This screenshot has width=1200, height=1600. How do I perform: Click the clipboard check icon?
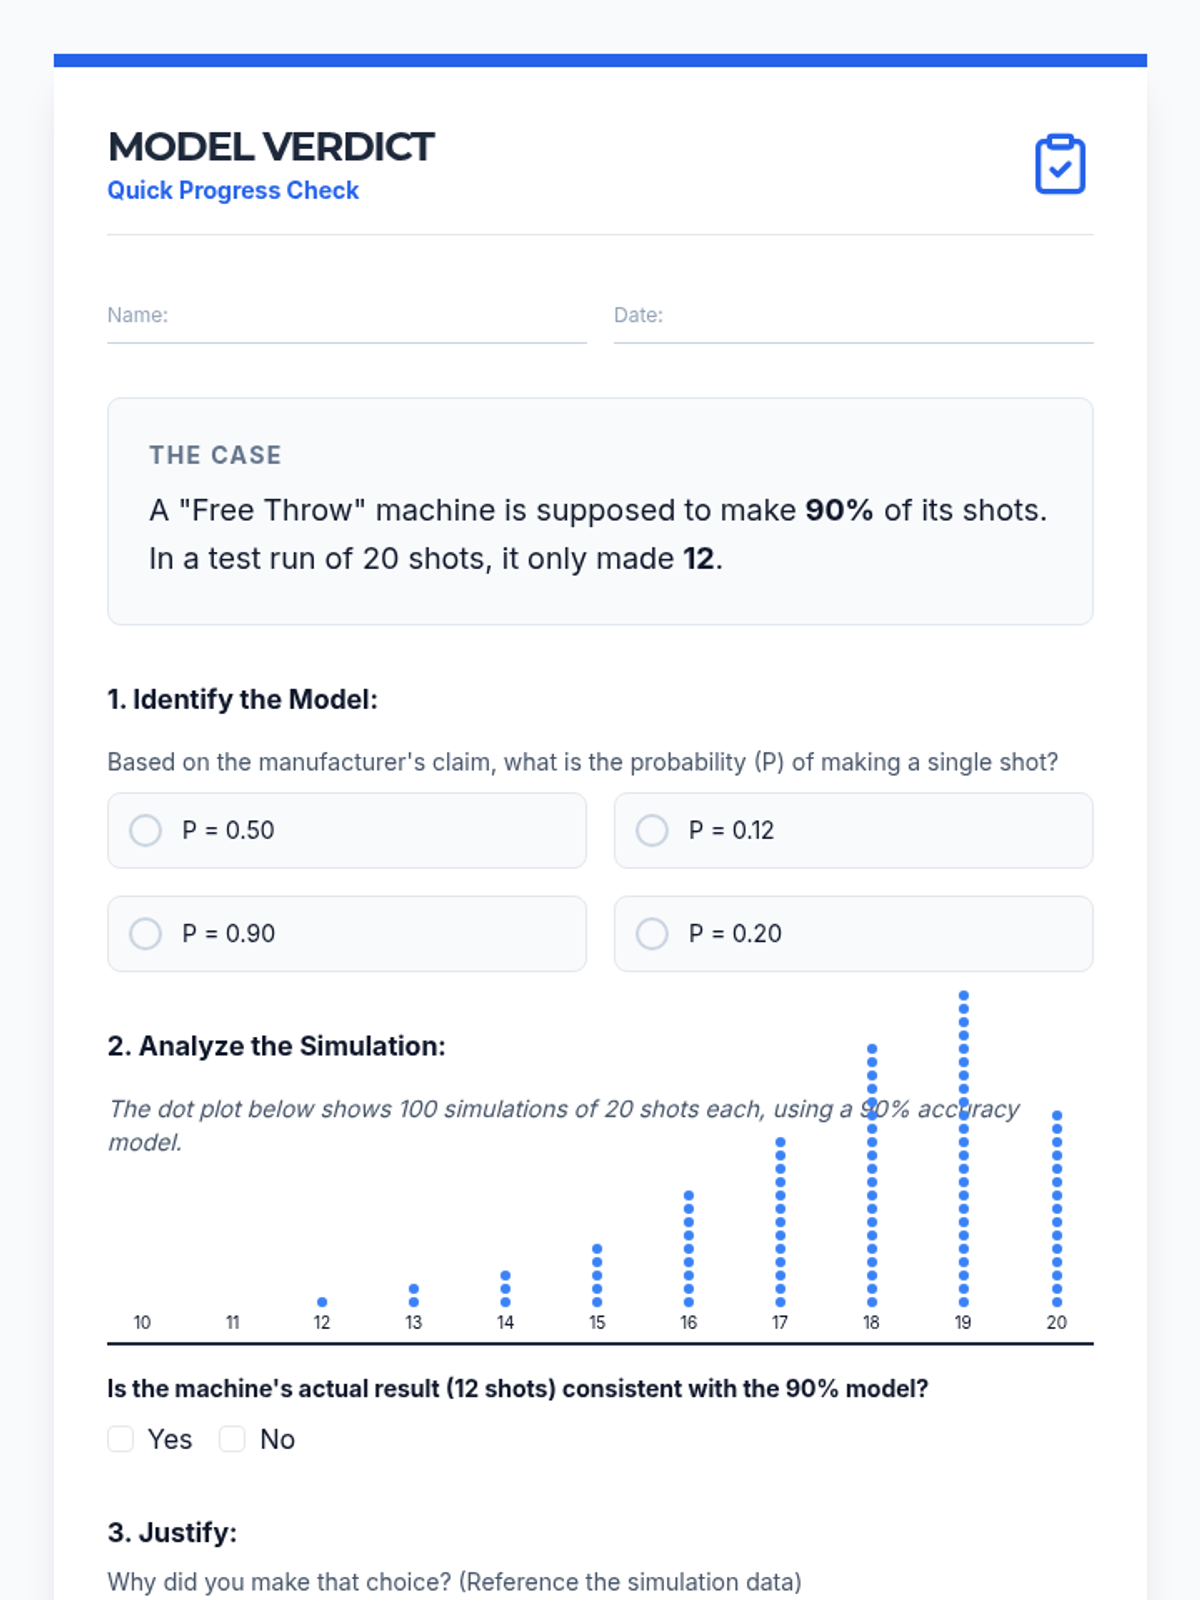click(1059, 164)
